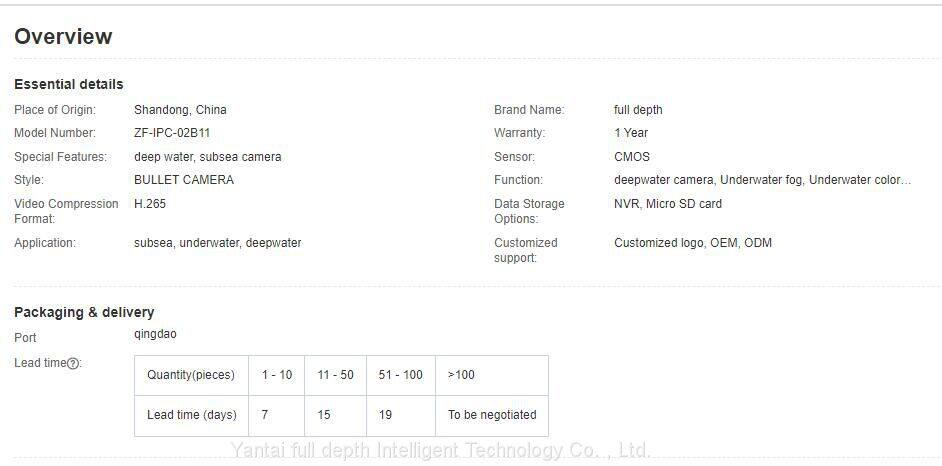Click the 'To be negotiated' lead time cell

492,415
